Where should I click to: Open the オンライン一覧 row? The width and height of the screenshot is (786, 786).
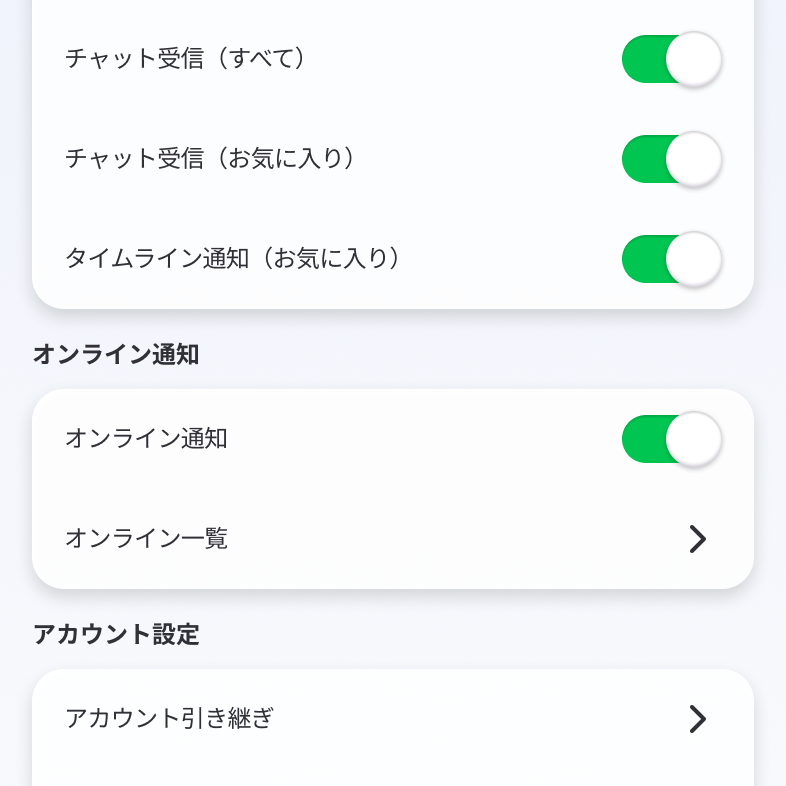[x=392, y=539]
